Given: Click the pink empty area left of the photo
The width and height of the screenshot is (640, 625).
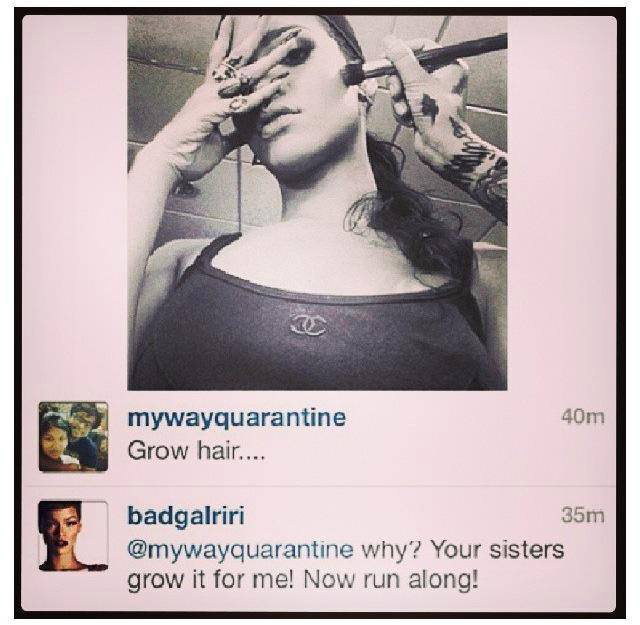Looking at the screenshot, I should coord(75,203).
